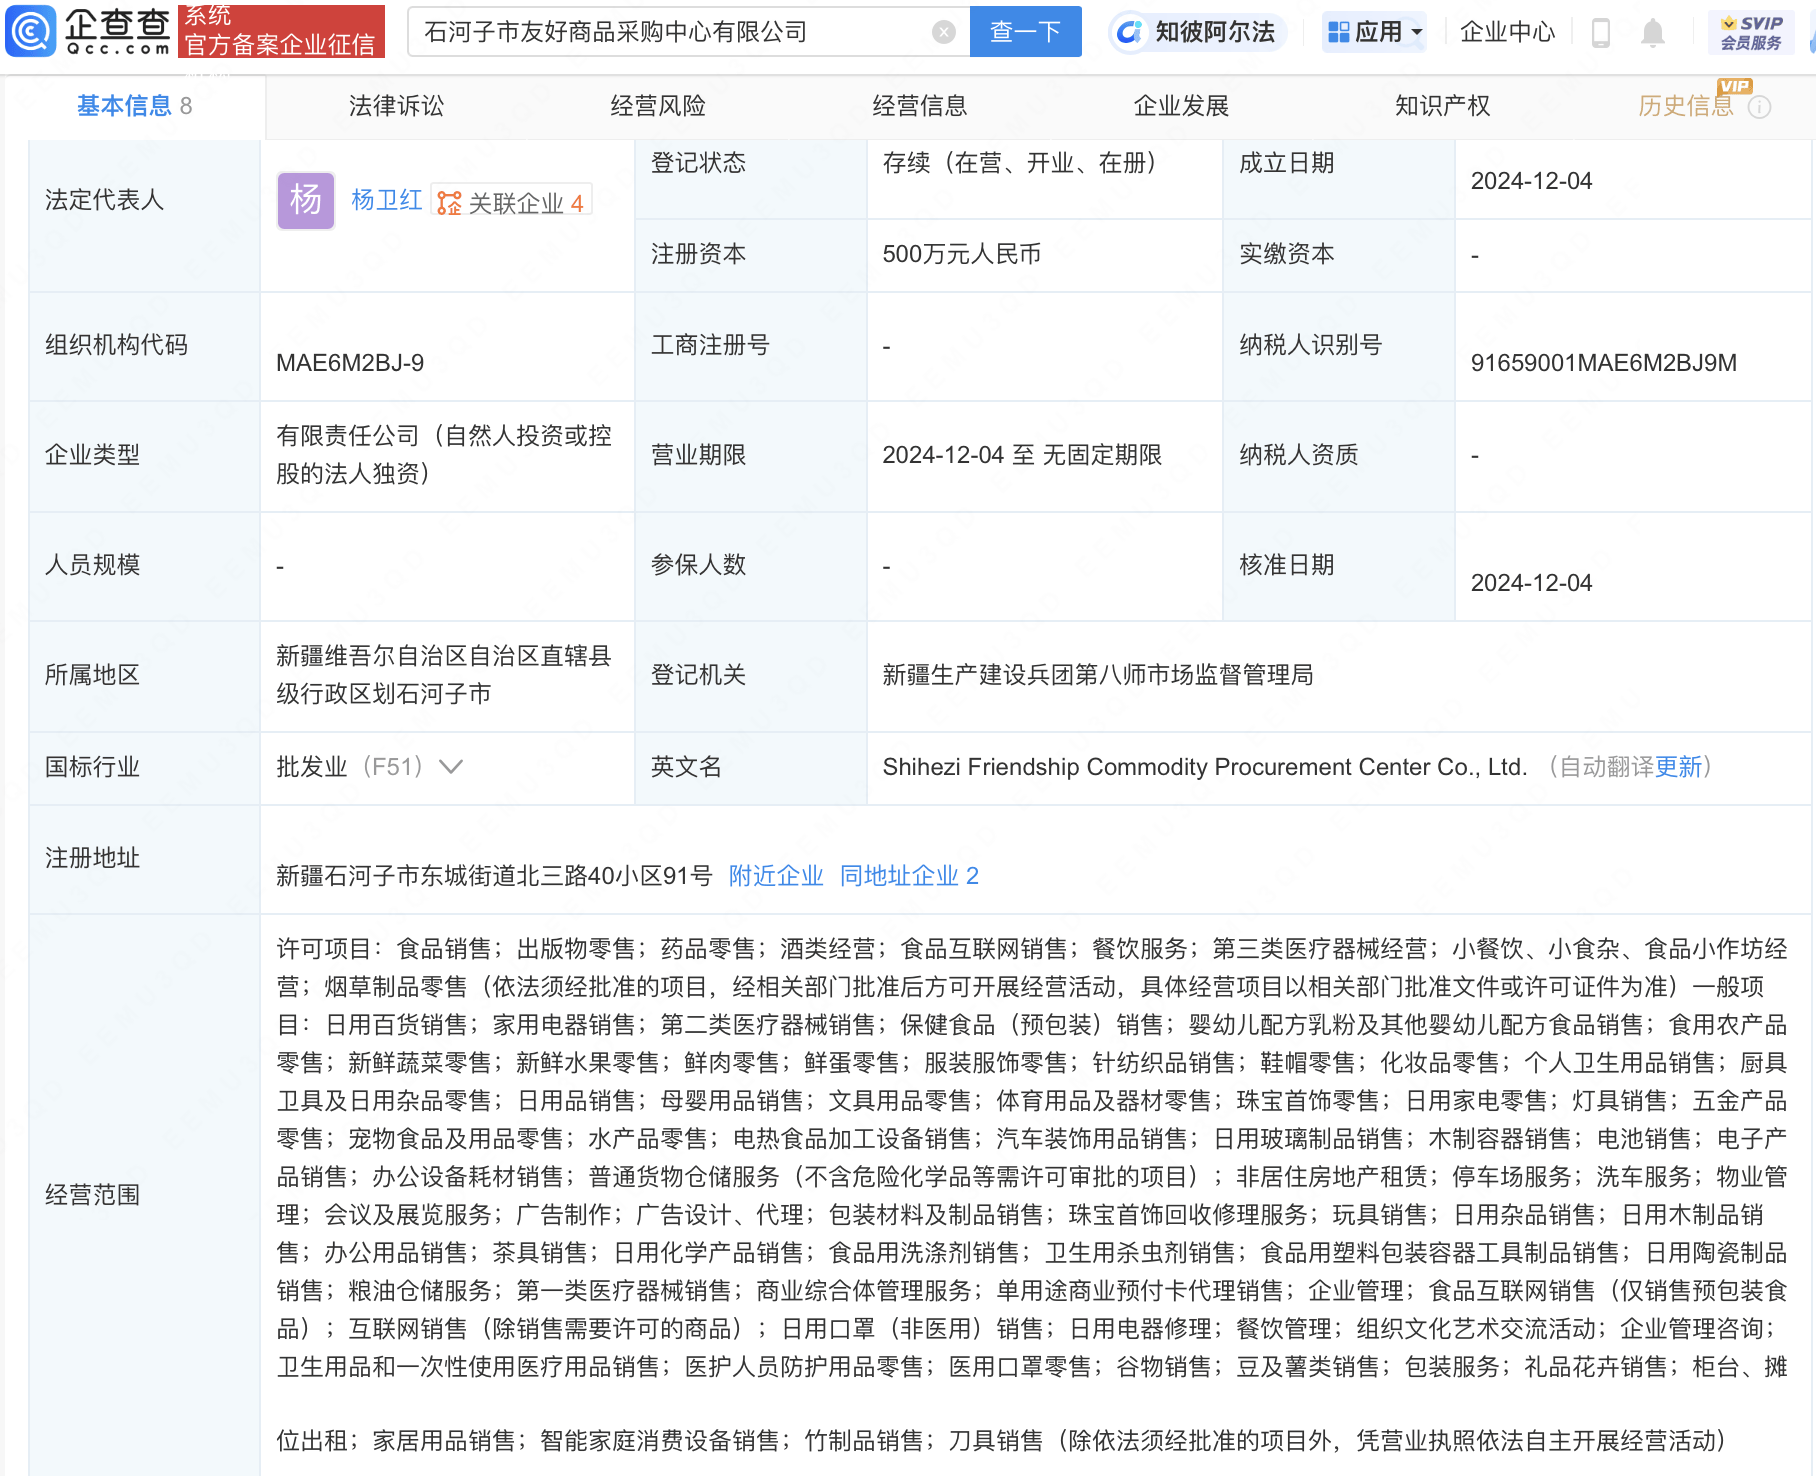Image resolution: width=1816 pixels, height=1476 pixels.
Task: Open legal representative 杨卫红 link
Action: [386, 200]
